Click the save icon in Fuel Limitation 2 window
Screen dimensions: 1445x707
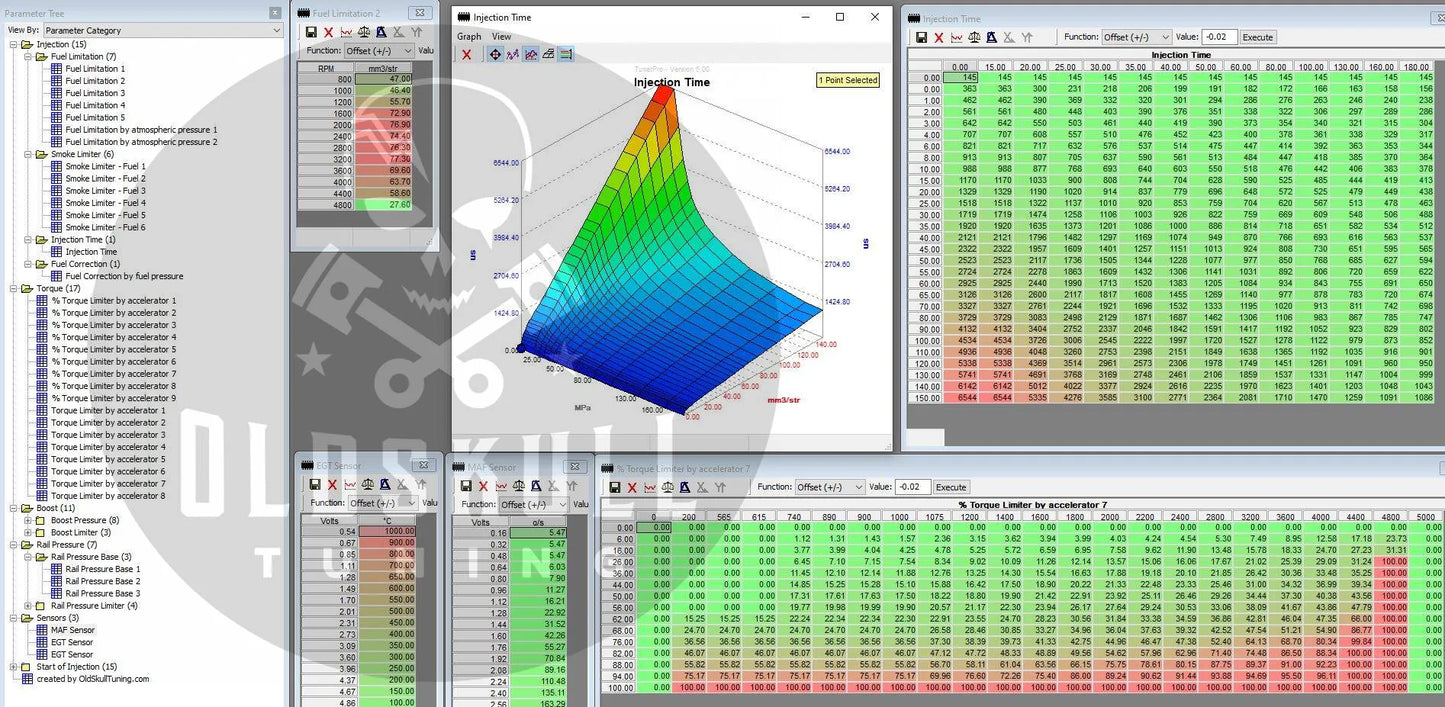pos(311,33)
